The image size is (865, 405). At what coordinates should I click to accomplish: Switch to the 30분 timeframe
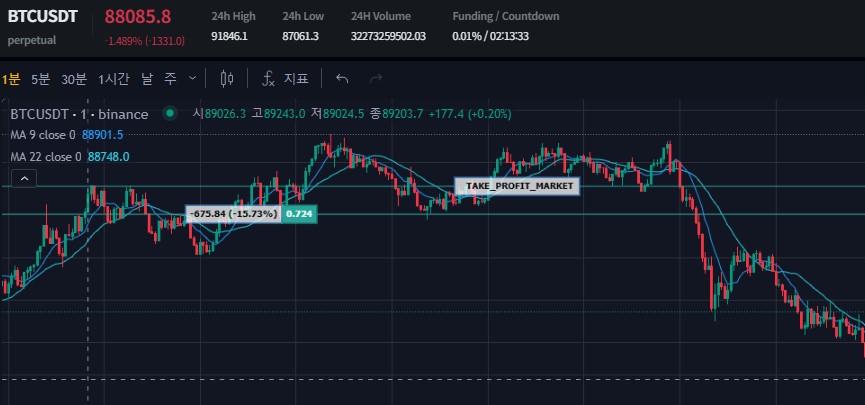click(x=74, y=79)
